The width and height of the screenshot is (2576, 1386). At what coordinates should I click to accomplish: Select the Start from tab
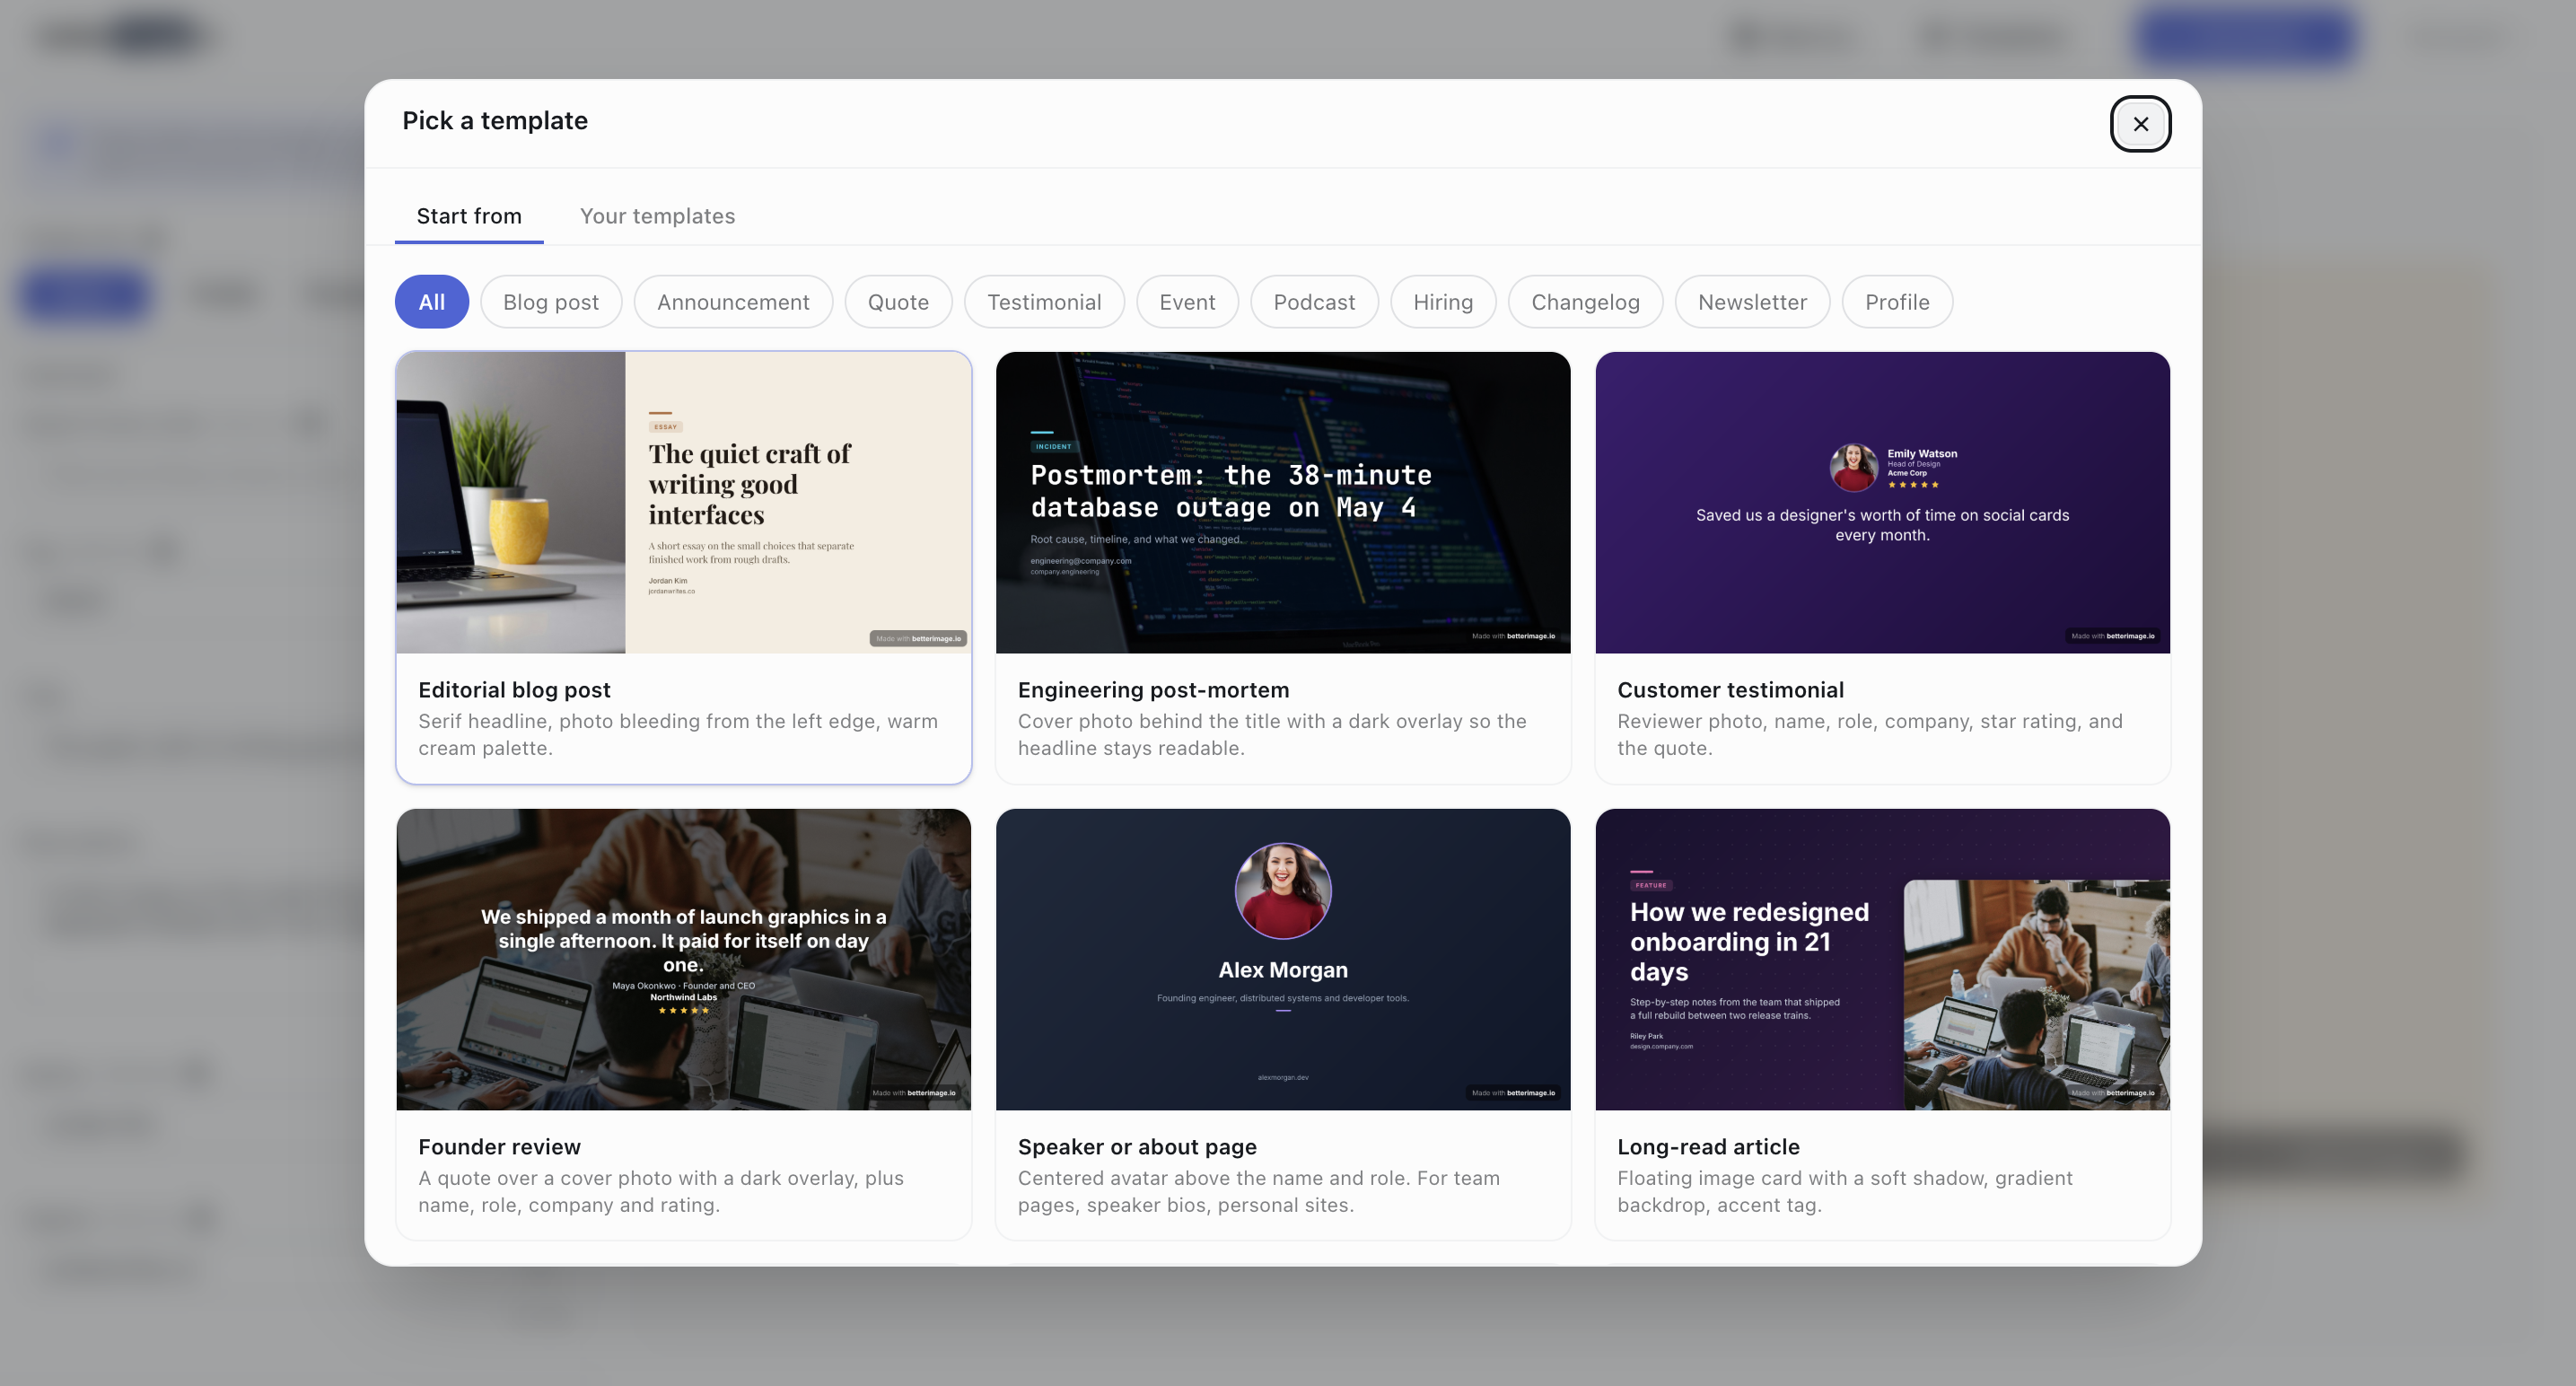click(x=469, y=216)
